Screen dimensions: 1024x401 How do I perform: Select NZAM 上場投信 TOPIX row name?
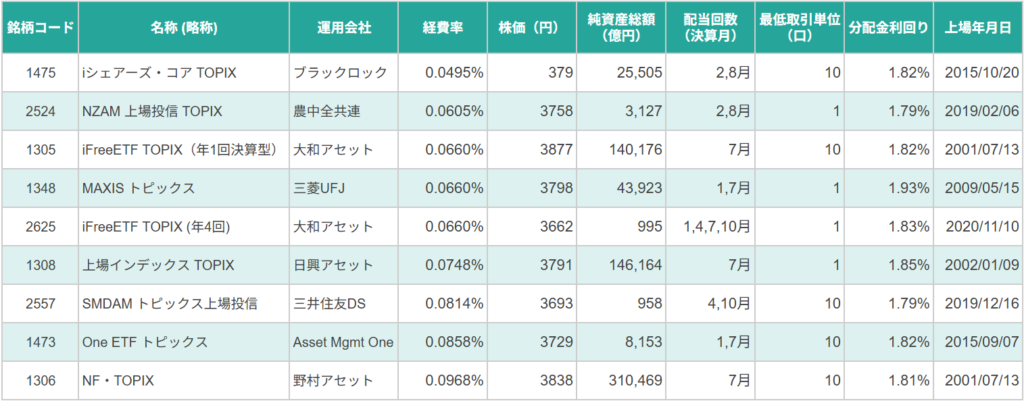152,111
